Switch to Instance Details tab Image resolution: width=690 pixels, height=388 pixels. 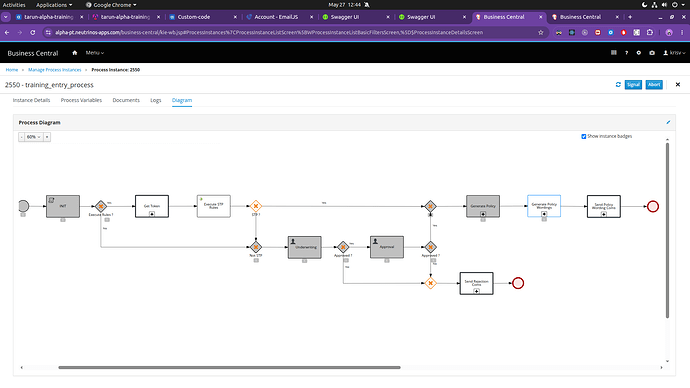(x=31, y=100)
